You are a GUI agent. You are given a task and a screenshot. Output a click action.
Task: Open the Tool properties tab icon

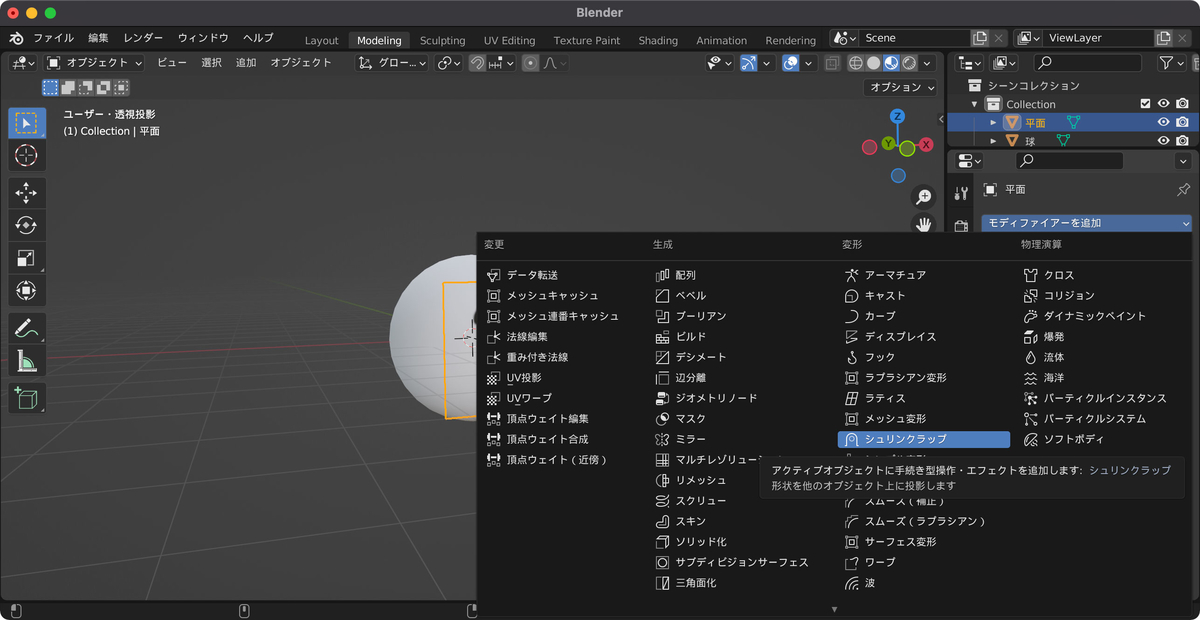click(961, 193)
